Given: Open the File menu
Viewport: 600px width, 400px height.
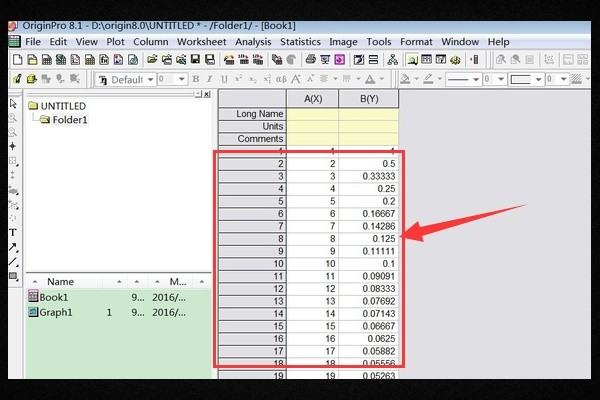Looking at the screenshot, I should pyautogui.click(x=33, y=42).
